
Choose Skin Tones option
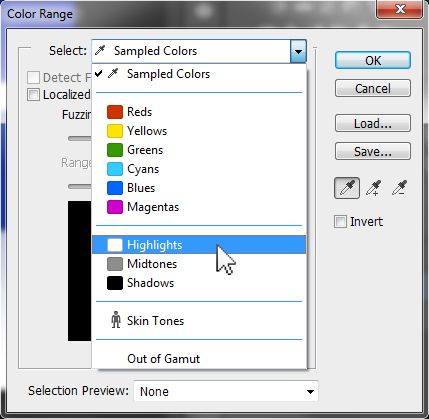click(199, 321)
